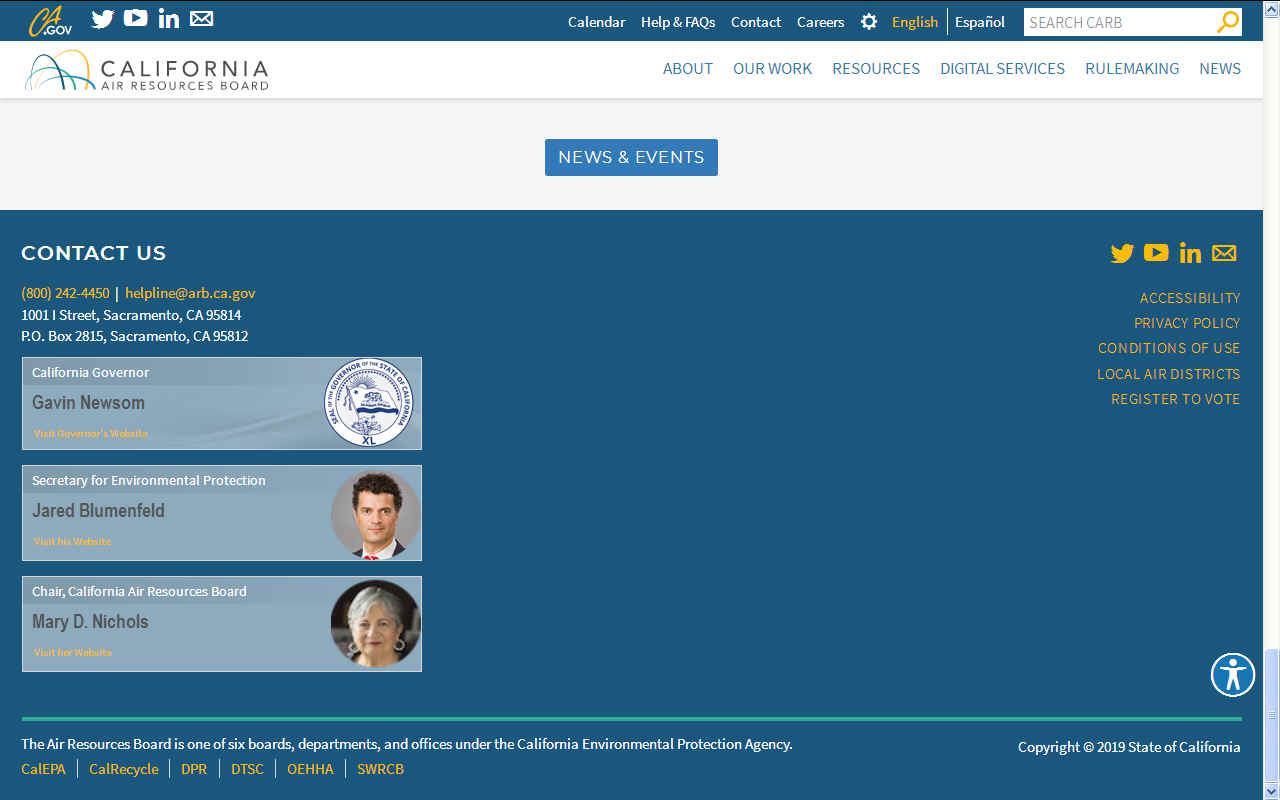Screen dimensions: 1280x800
Task: Open the PRIVACY POLICY link
Action: (x=1187, y=323)
